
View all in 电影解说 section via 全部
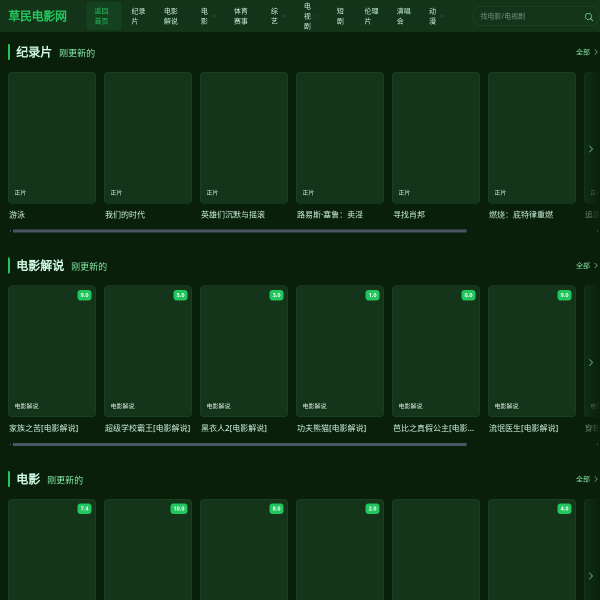pos(587,266)
